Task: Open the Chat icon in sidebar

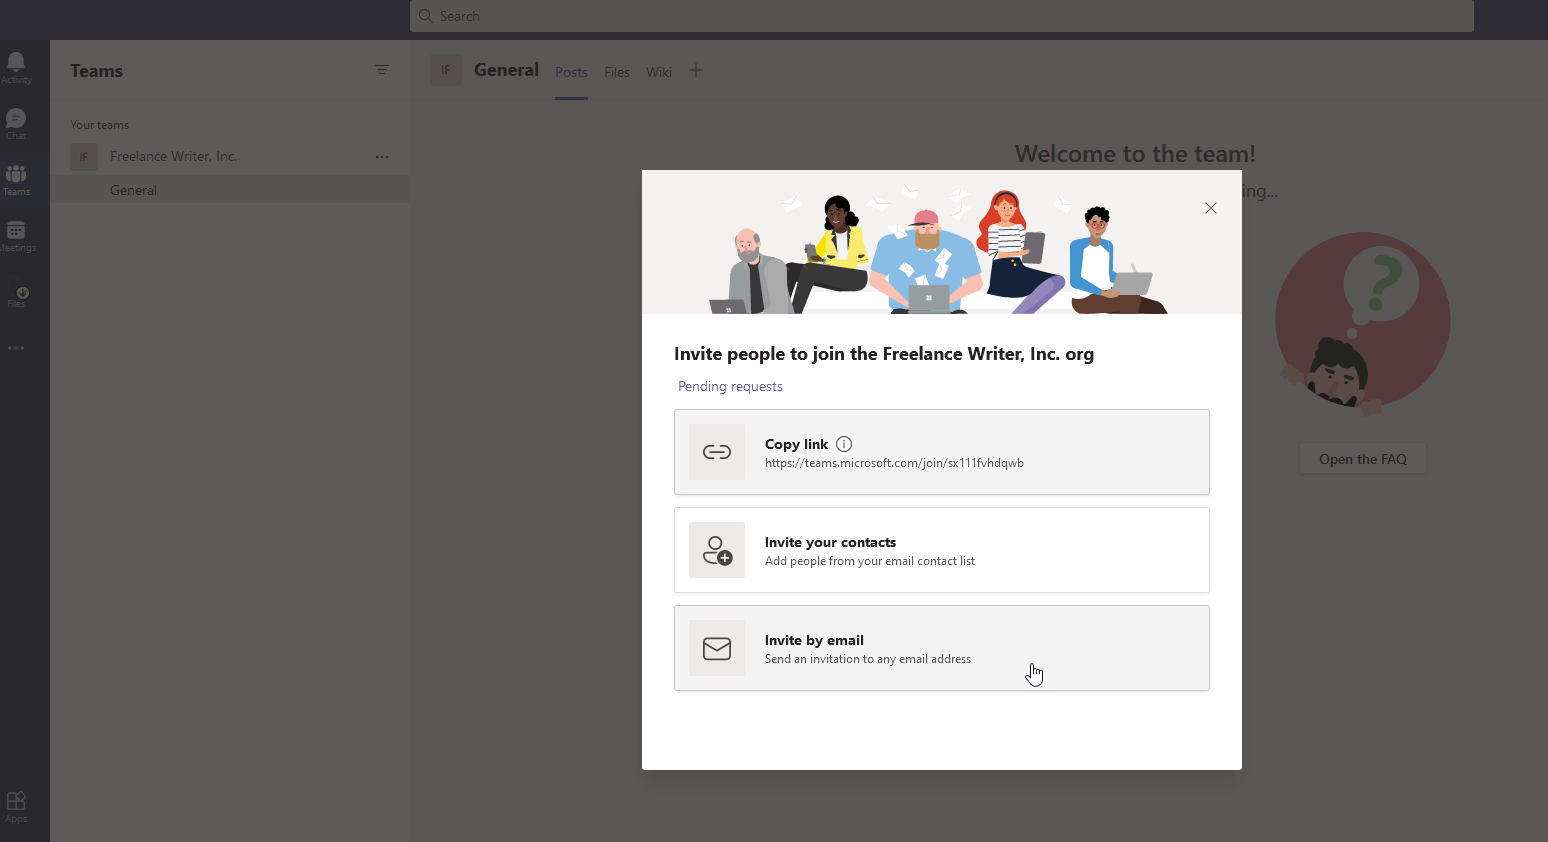Action: point(16,124)
